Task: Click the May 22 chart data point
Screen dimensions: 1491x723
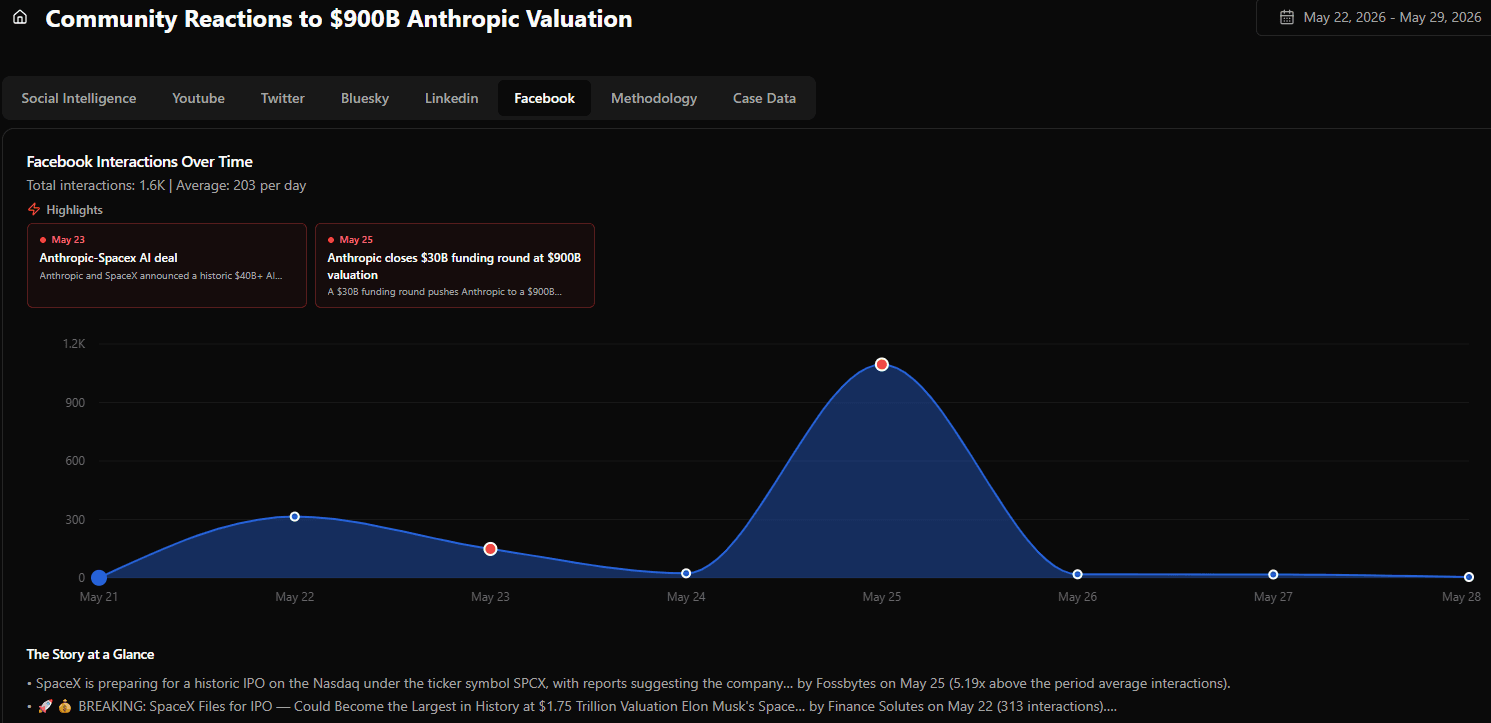Action: click(294, 516)
